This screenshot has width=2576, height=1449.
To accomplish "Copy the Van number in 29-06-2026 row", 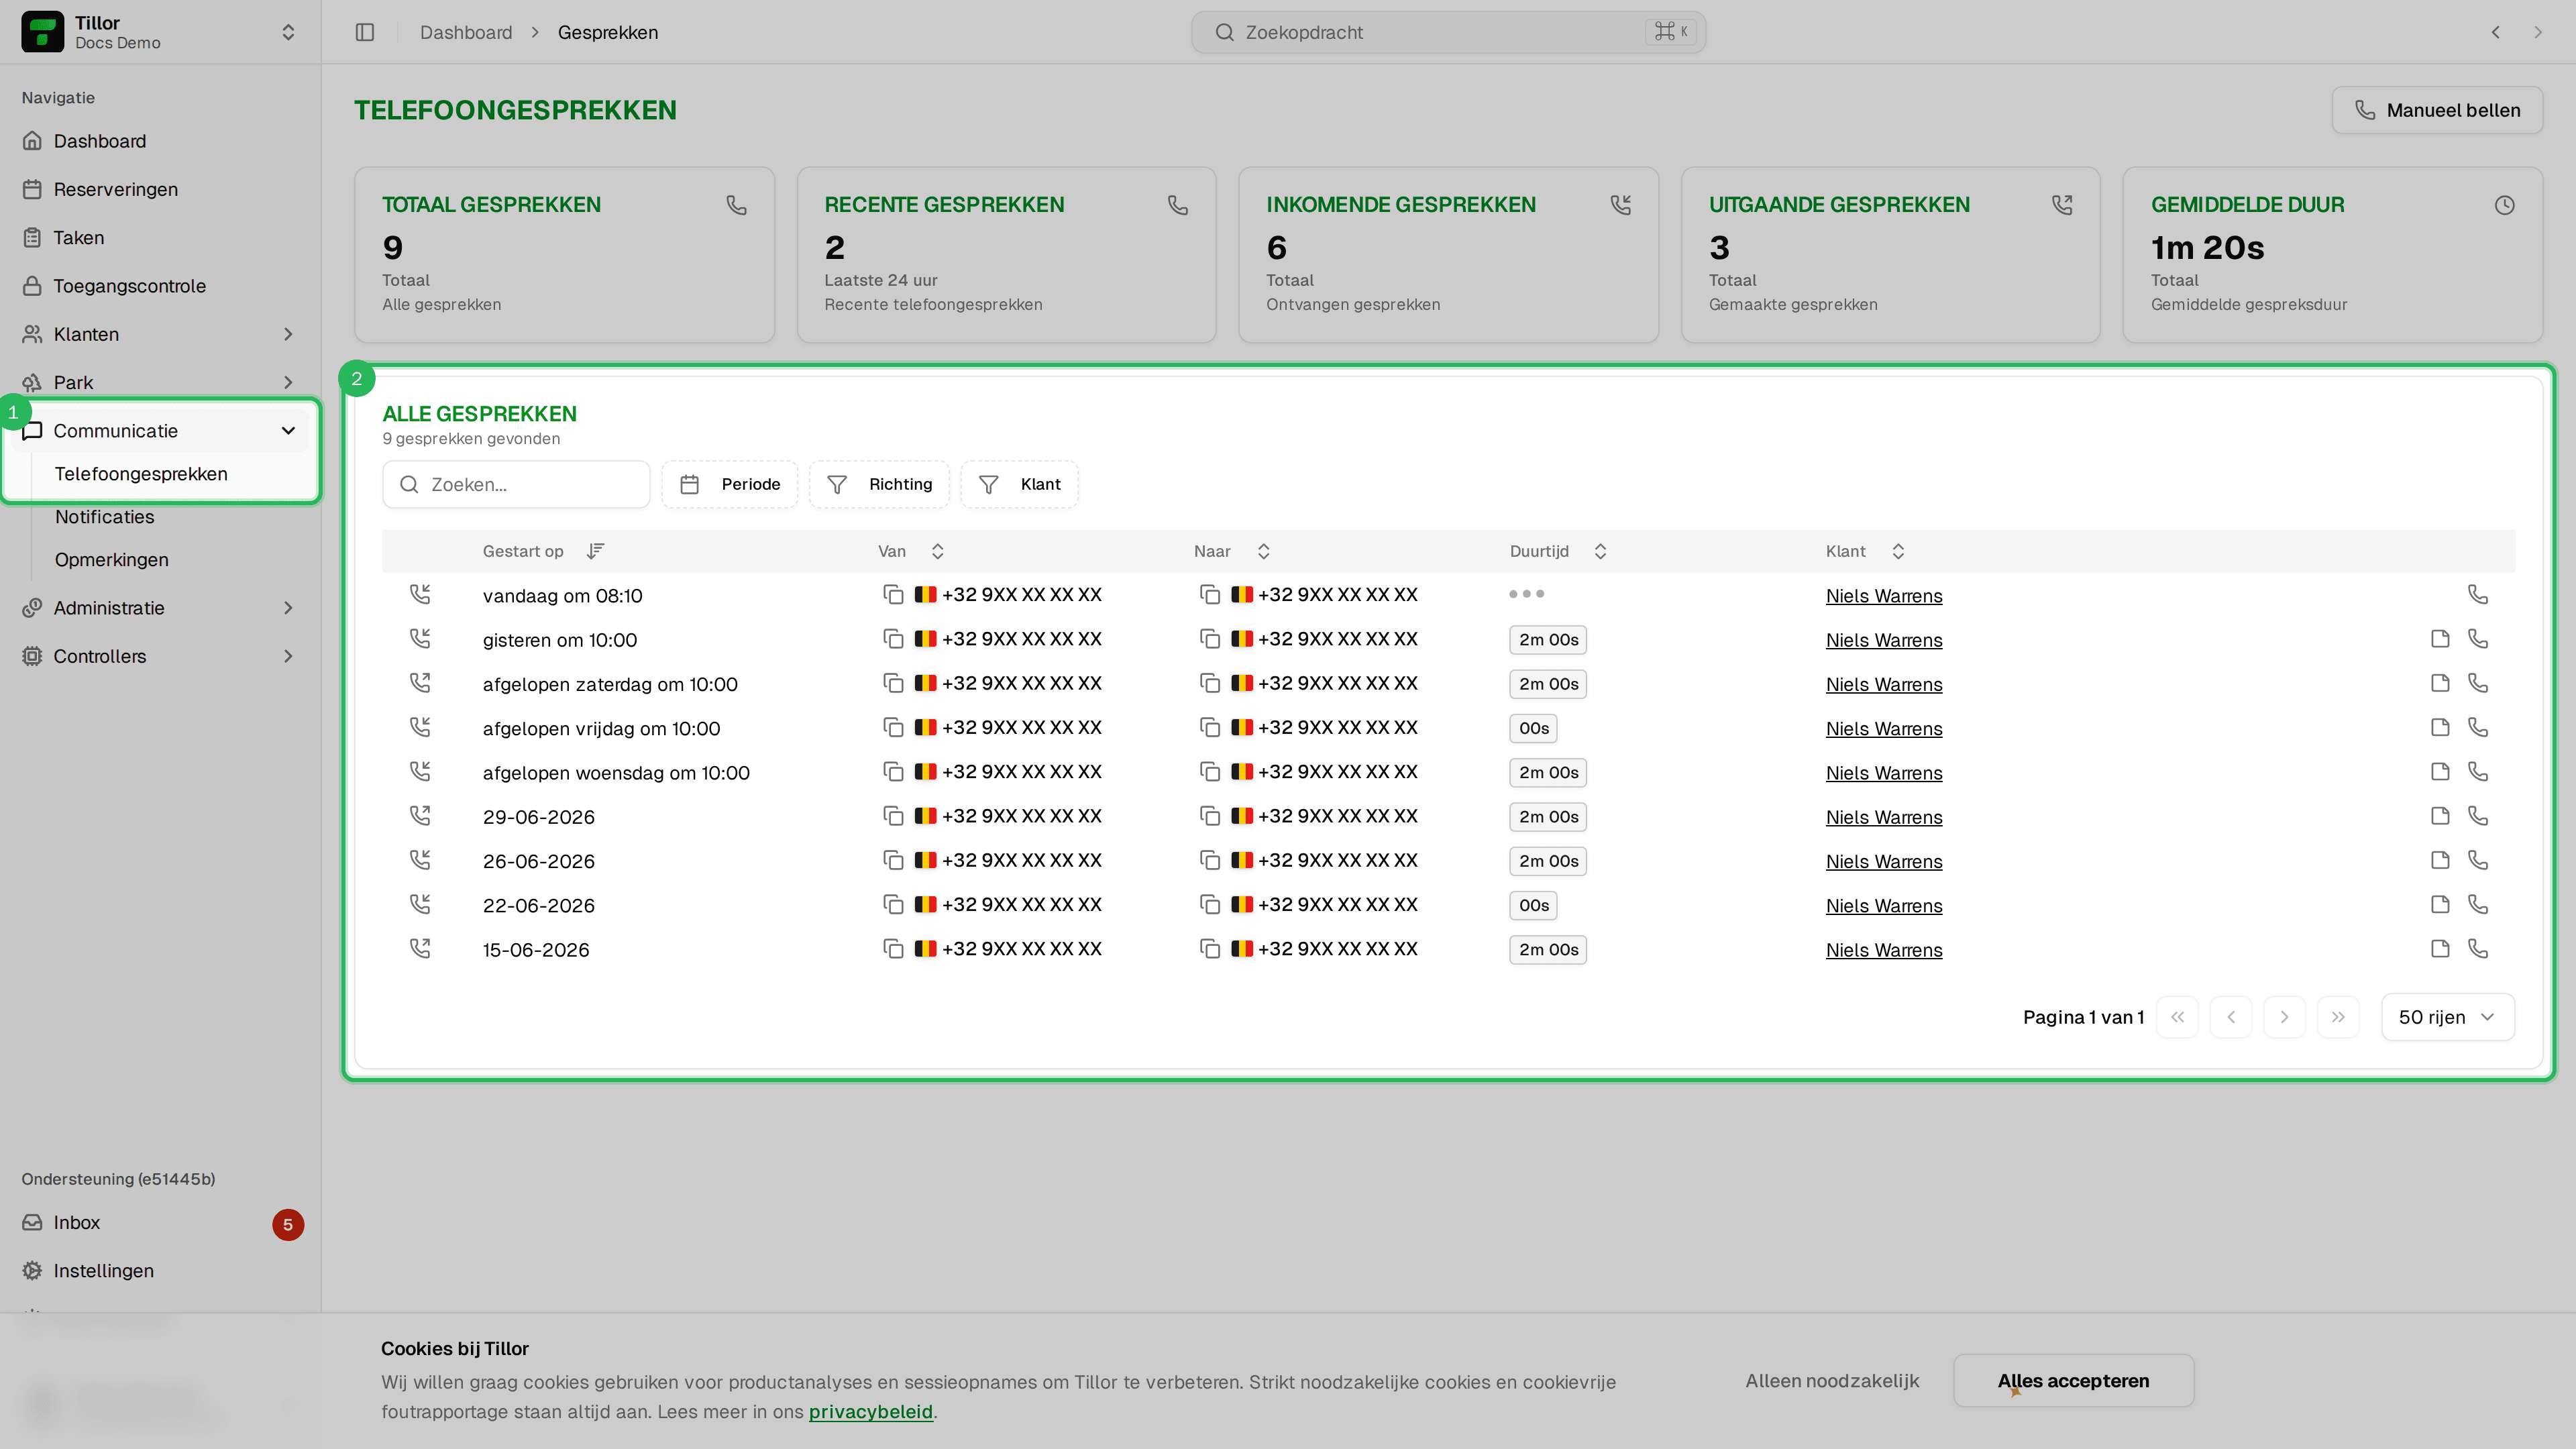I will 893,816.
